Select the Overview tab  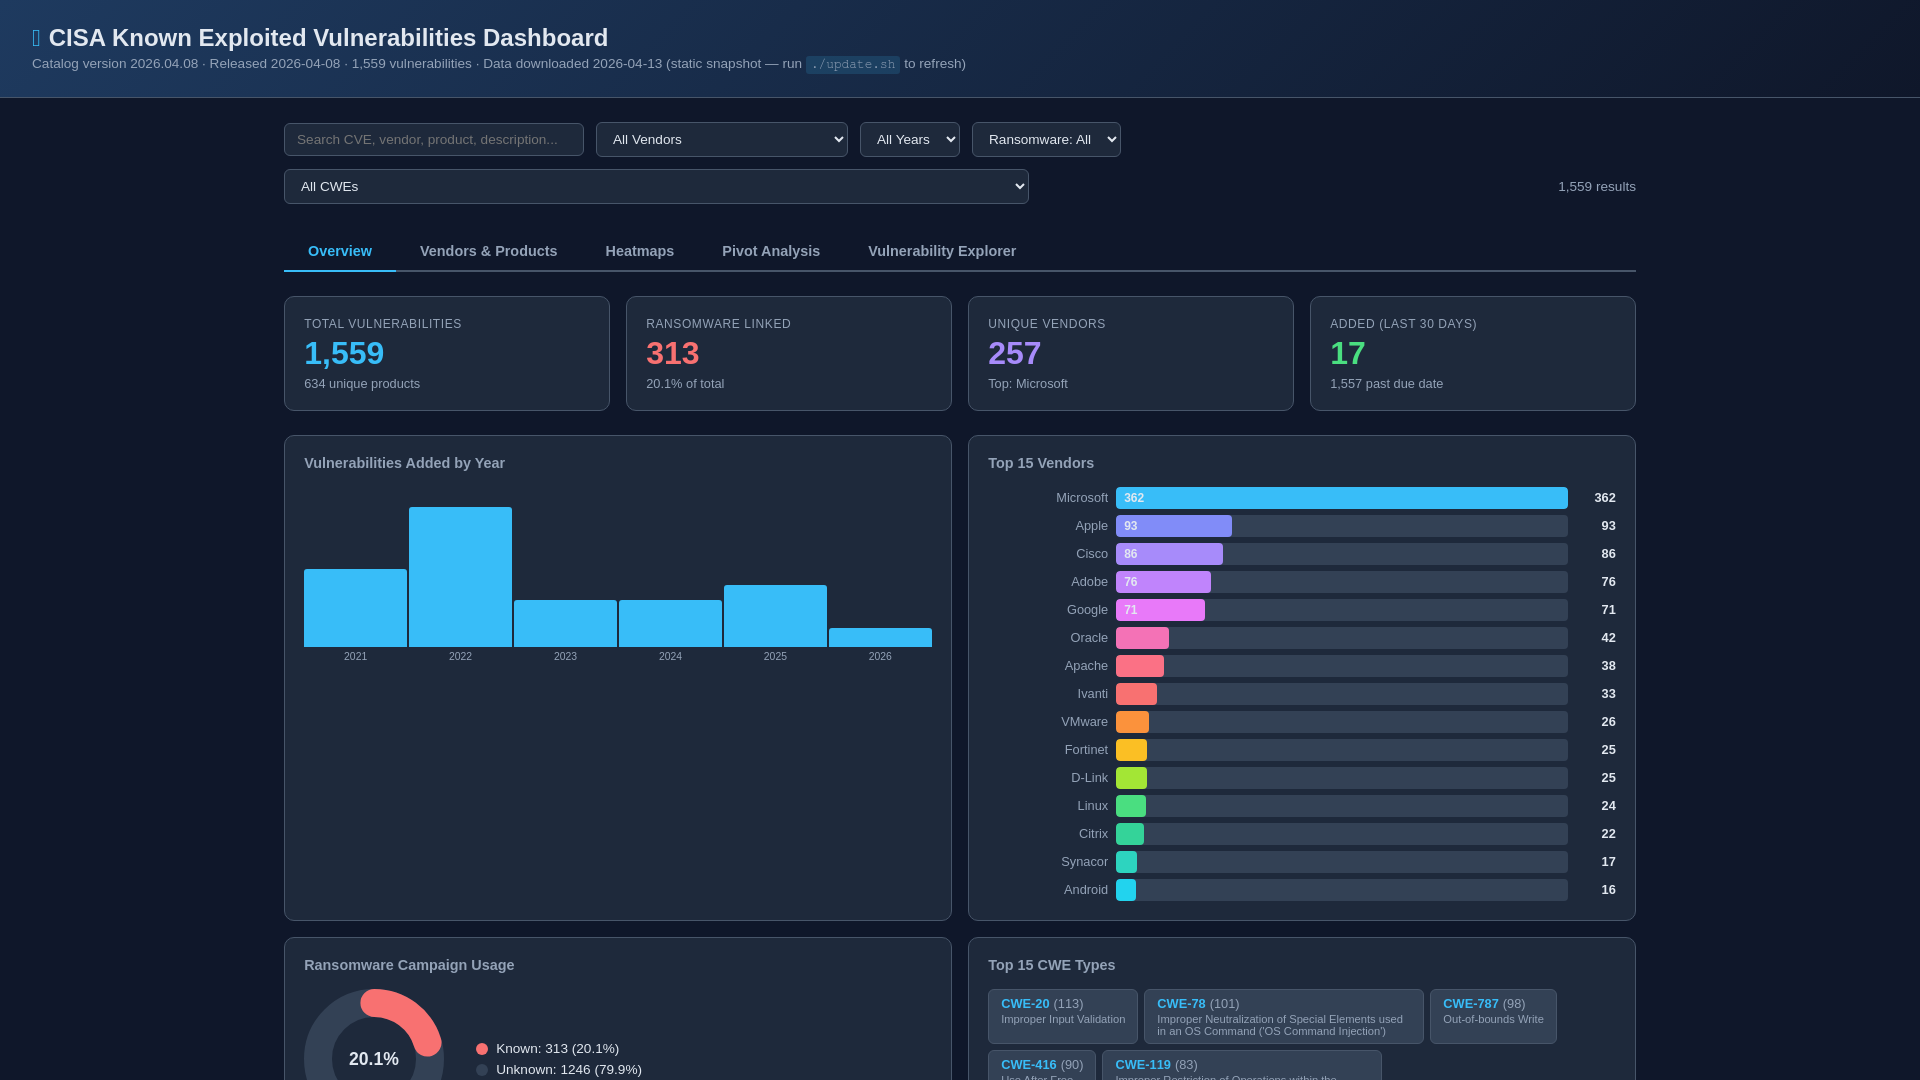(x=339, y=251)
